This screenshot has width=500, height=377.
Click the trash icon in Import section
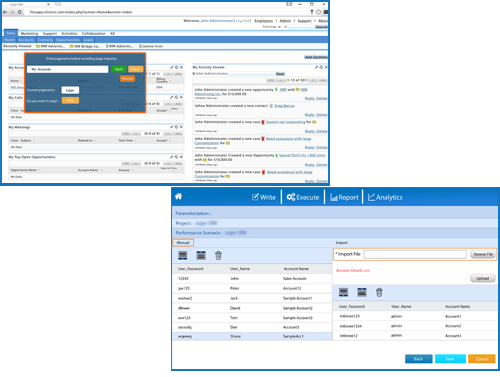point(379,293)
